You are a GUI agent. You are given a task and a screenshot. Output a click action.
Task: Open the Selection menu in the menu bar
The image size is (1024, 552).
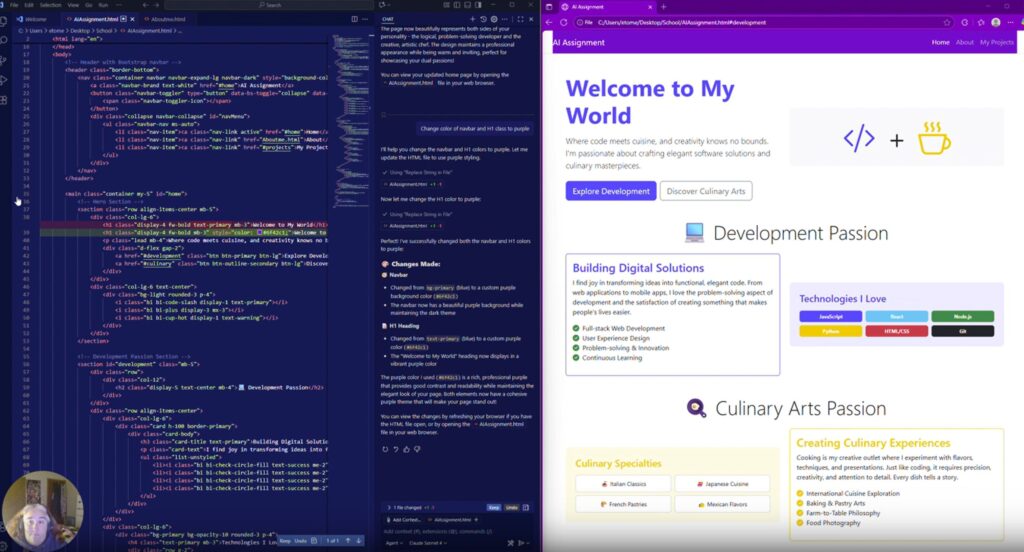tap(50, 5)
